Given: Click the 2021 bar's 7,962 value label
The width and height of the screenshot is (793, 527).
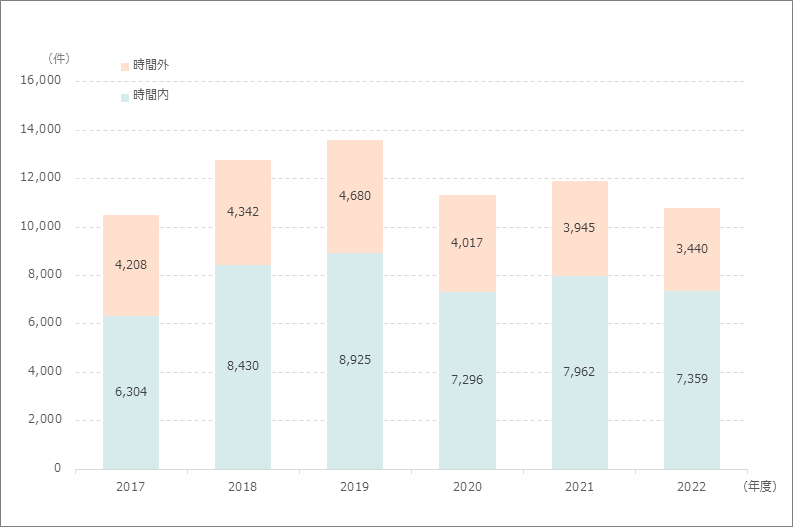Looking at the screenshot, I should point(579,372).
